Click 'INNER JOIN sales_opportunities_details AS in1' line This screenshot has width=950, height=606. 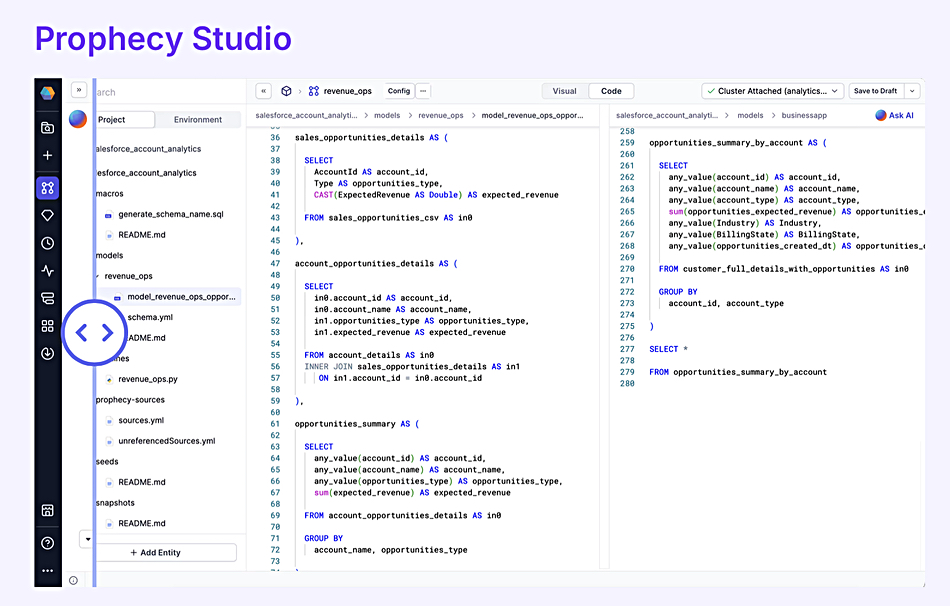(412, 367)
